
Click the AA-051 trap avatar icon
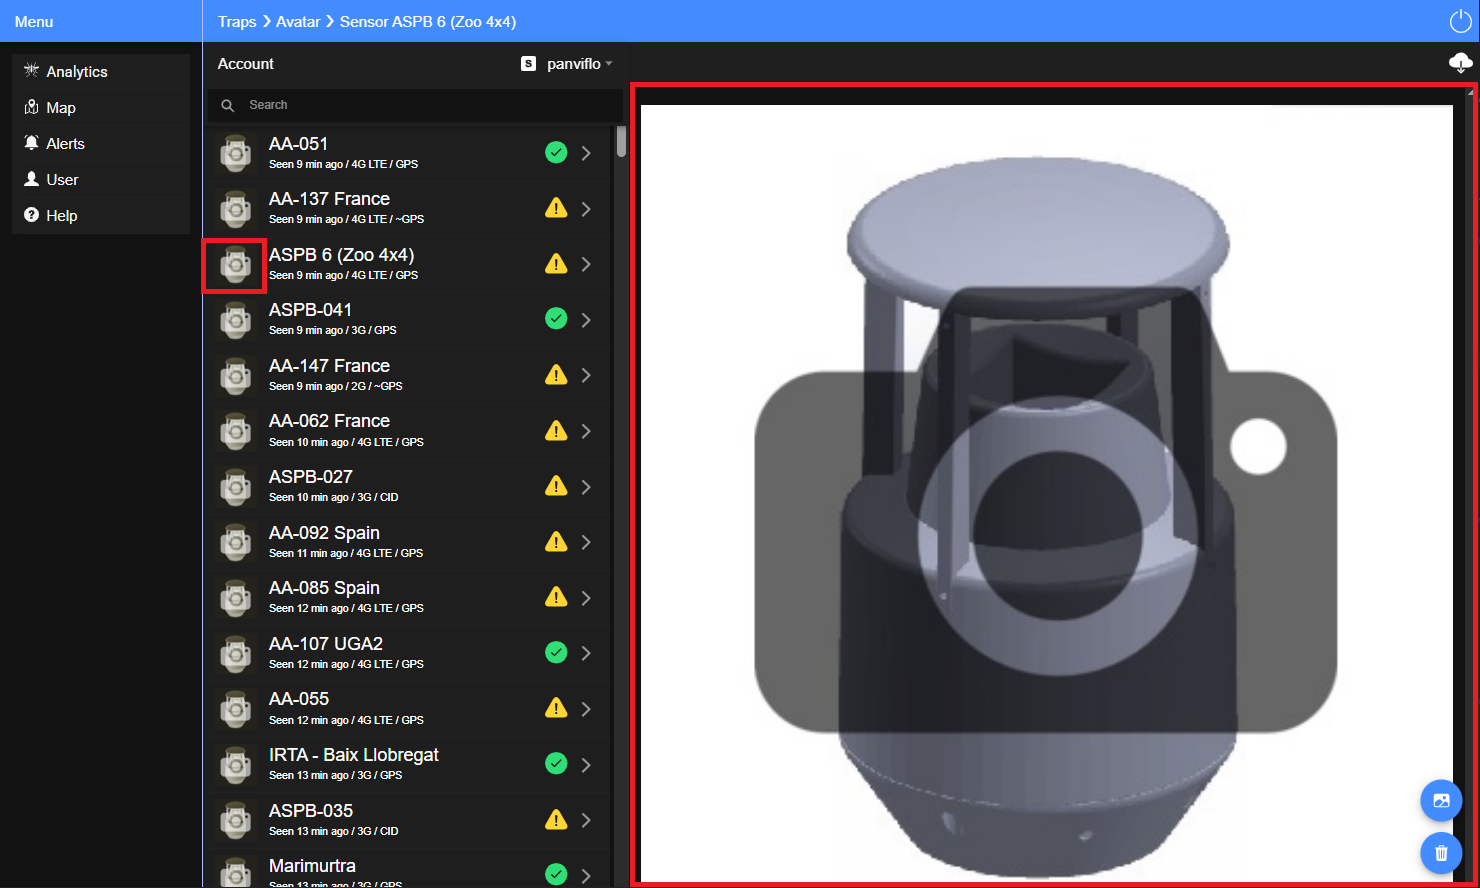click(236, 153)
